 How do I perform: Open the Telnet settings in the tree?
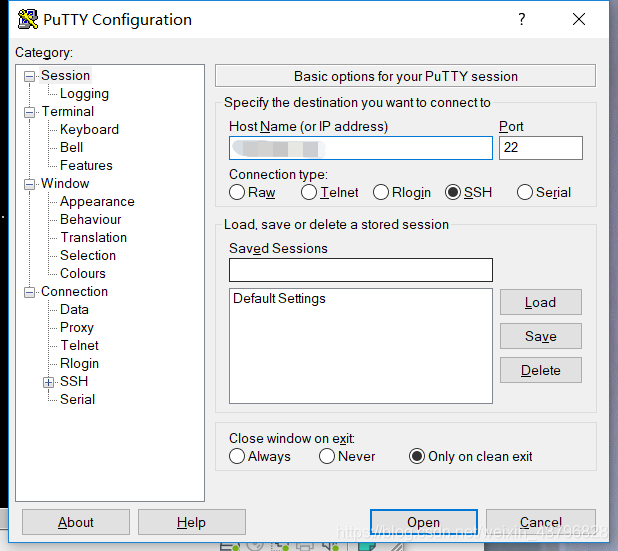[x=80, y=345]
